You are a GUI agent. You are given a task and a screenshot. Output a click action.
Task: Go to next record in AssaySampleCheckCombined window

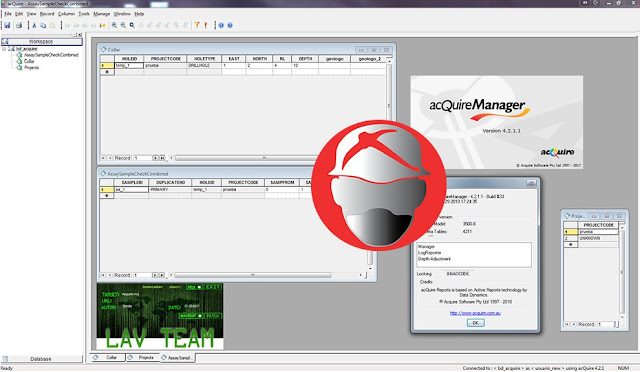coord(155,275)
